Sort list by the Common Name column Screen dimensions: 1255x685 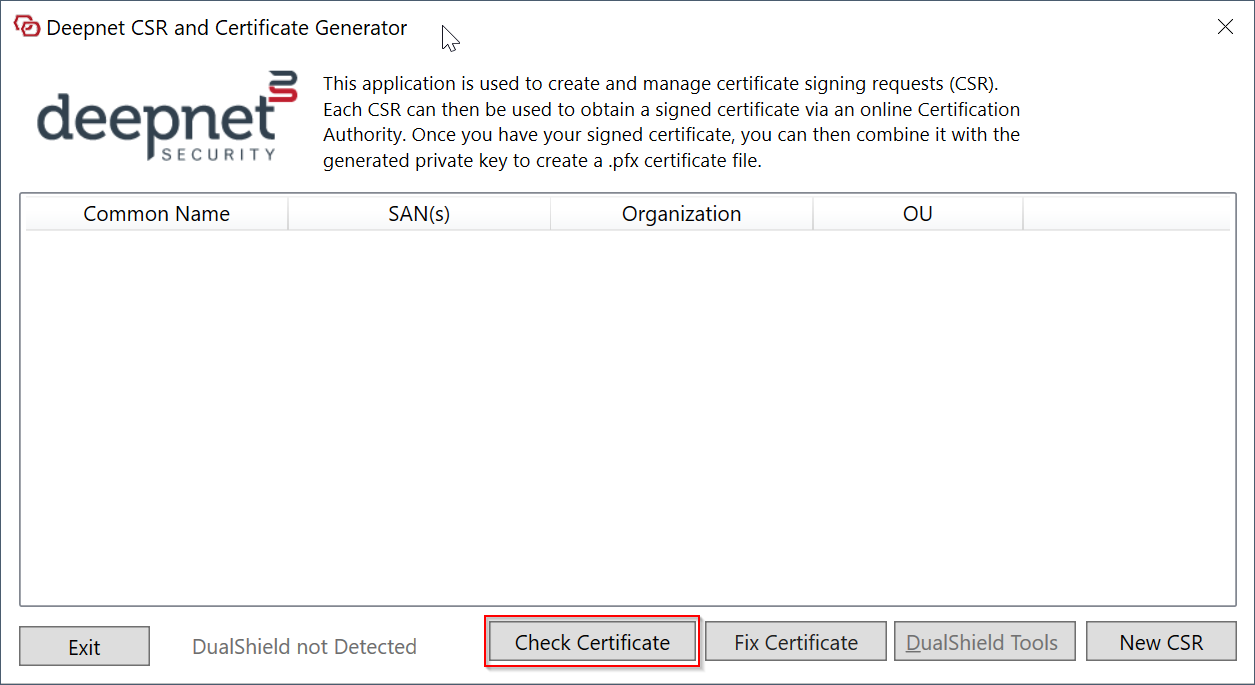coord(156,214)
